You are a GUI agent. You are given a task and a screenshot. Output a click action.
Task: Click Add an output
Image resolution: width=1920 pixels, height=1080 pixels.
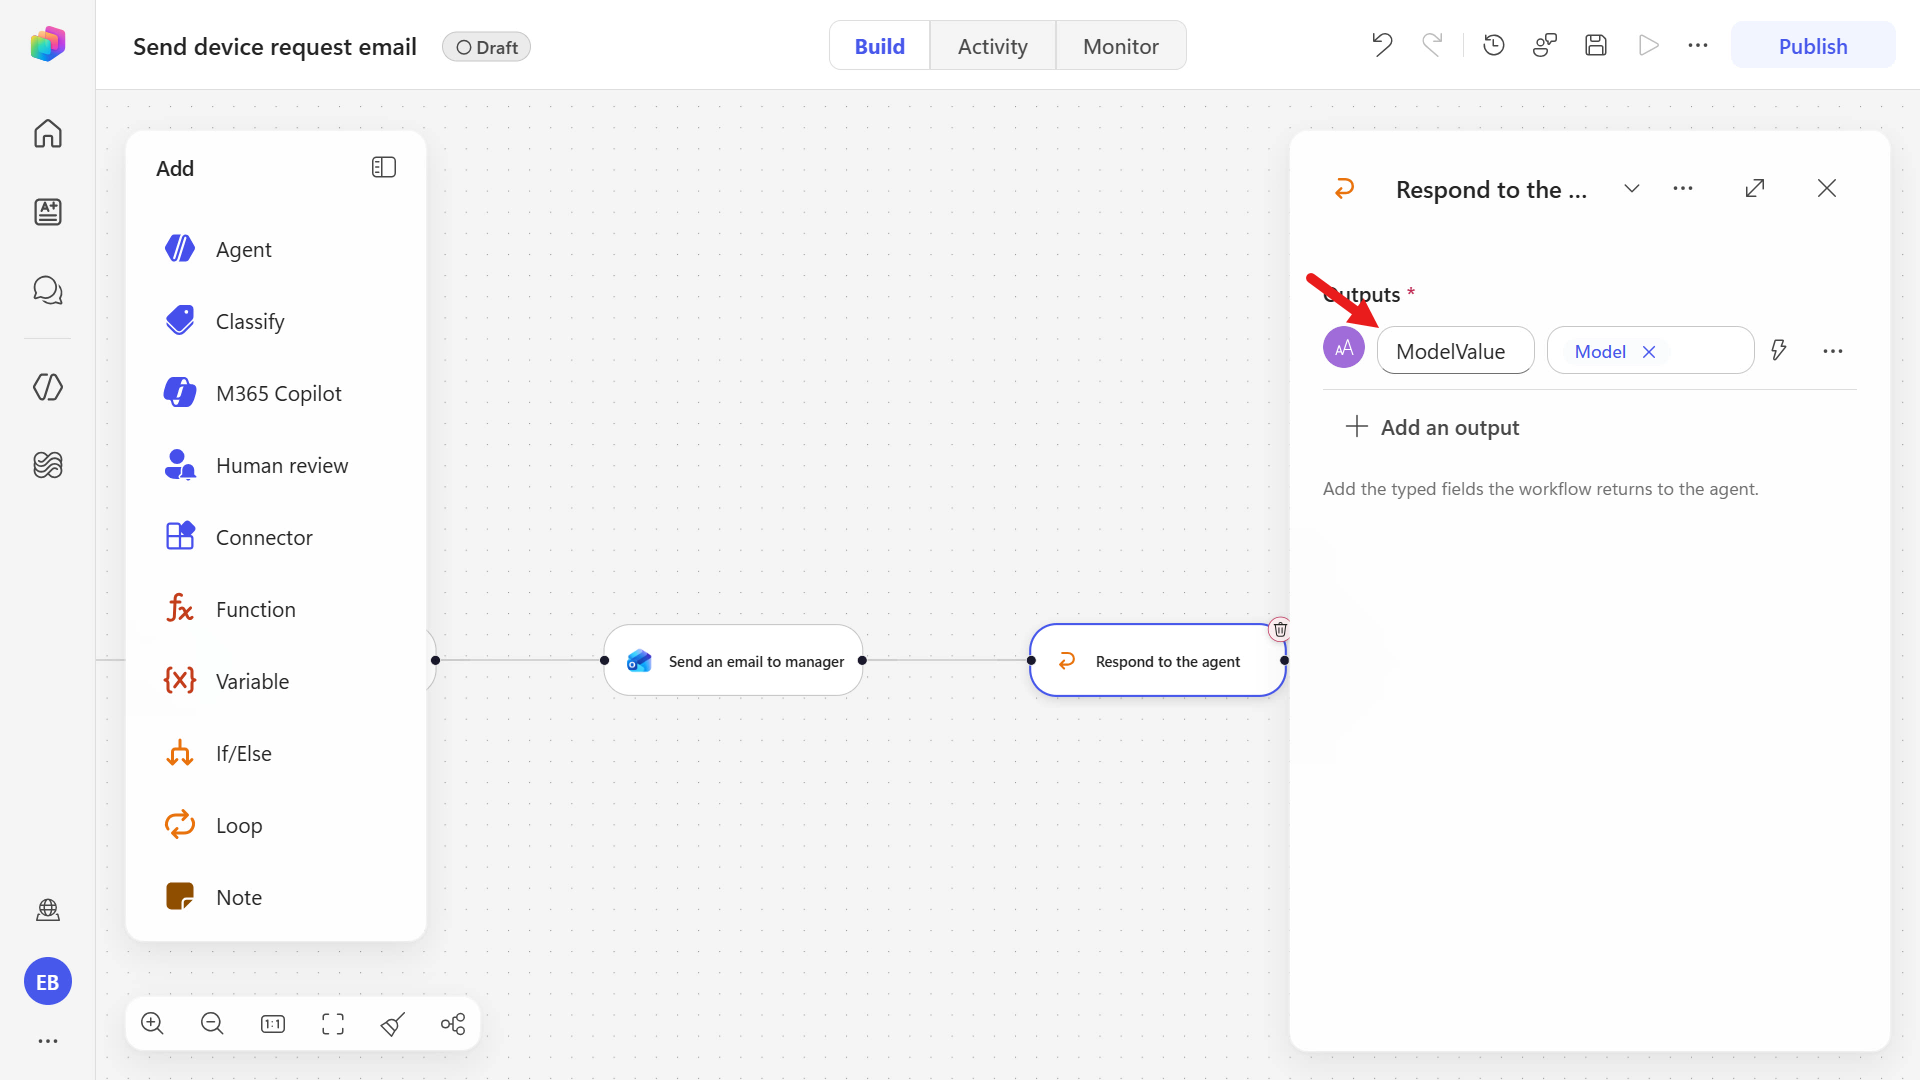pos(1433,427)
